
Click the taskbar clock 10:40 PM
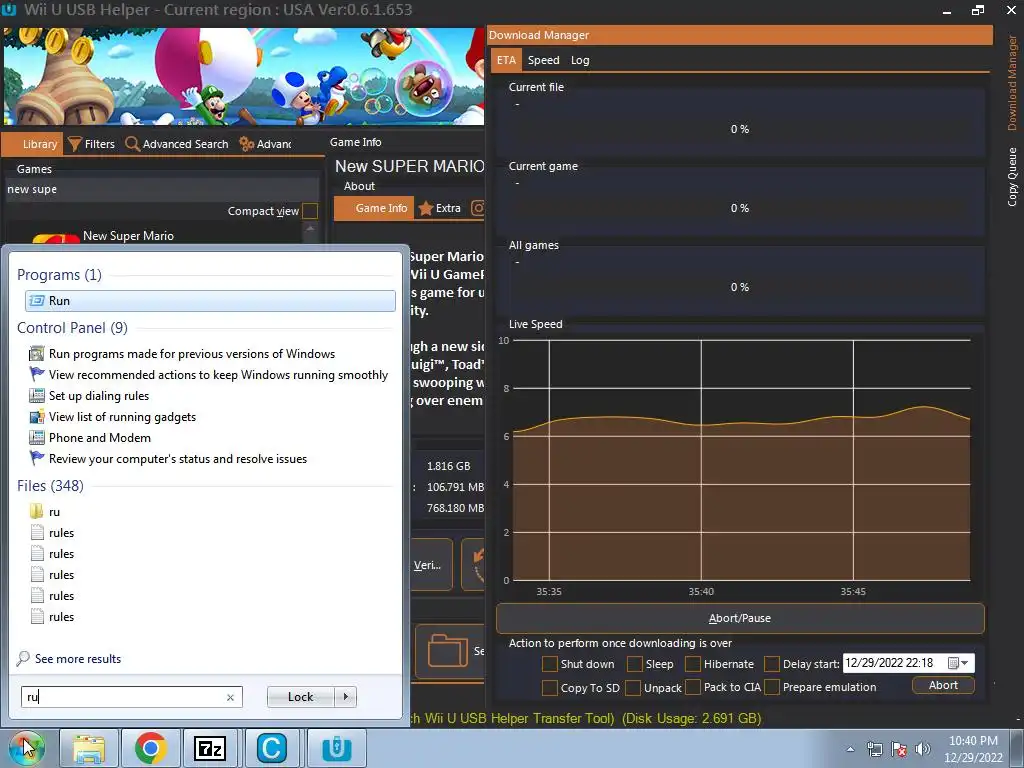coord(973,741)
